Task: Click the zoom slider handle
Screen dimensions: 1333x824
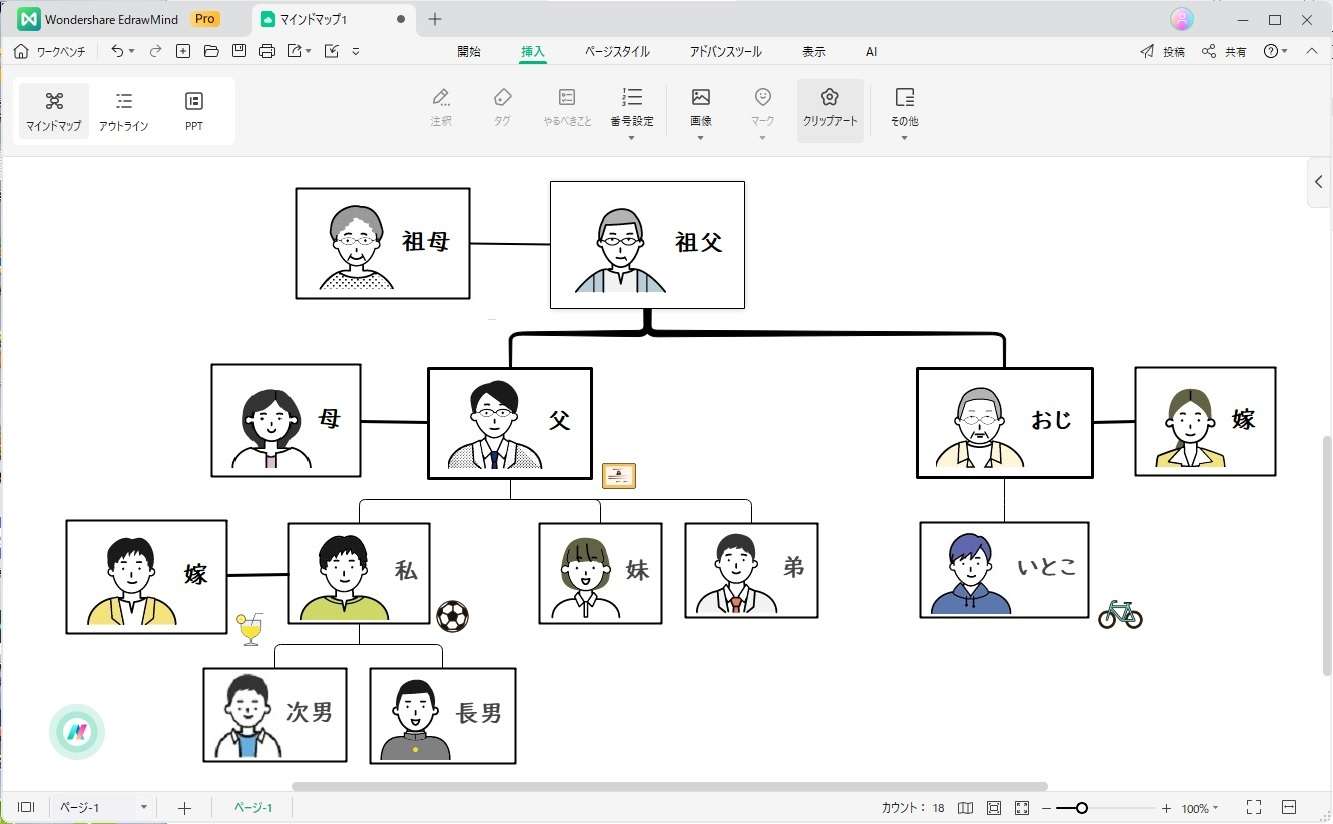Action: tap(1081, 808)
